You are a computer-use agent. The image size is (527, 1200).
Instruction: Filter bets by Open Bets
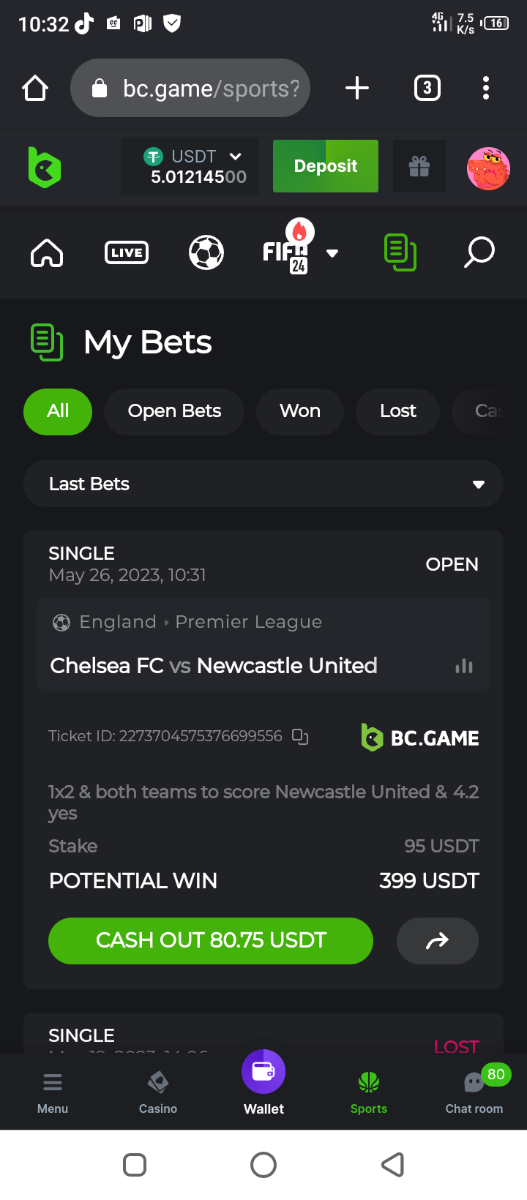(x=174, y=411)
